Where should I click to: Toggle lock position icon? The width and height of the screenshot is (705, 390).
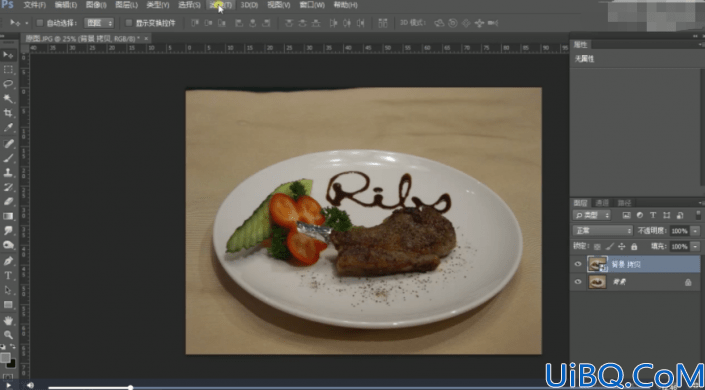click(622, 247)
